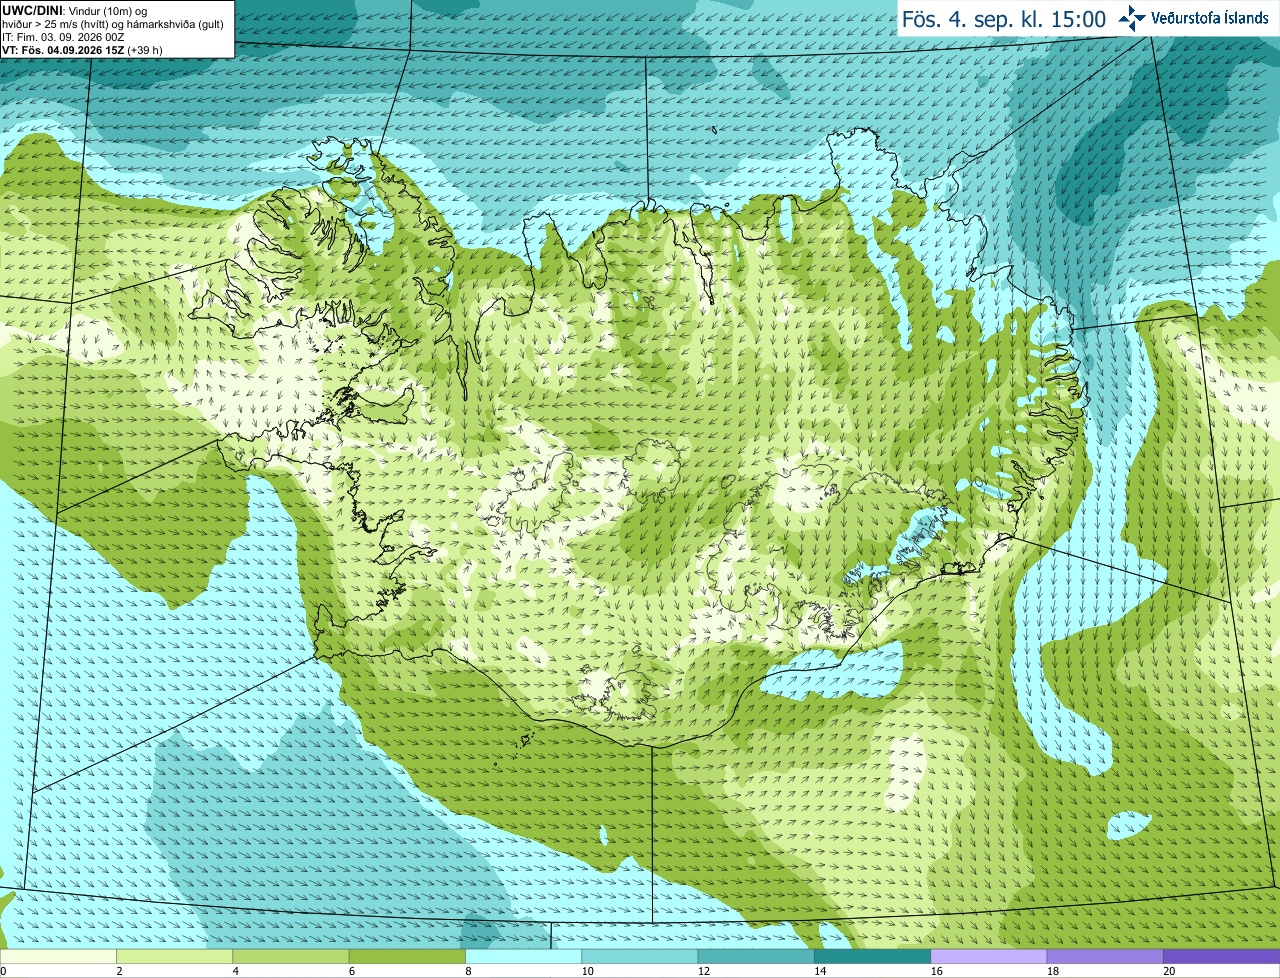Select the 10–12 m/s light teal swatch
1280x978 pixels.
point(640,956)
